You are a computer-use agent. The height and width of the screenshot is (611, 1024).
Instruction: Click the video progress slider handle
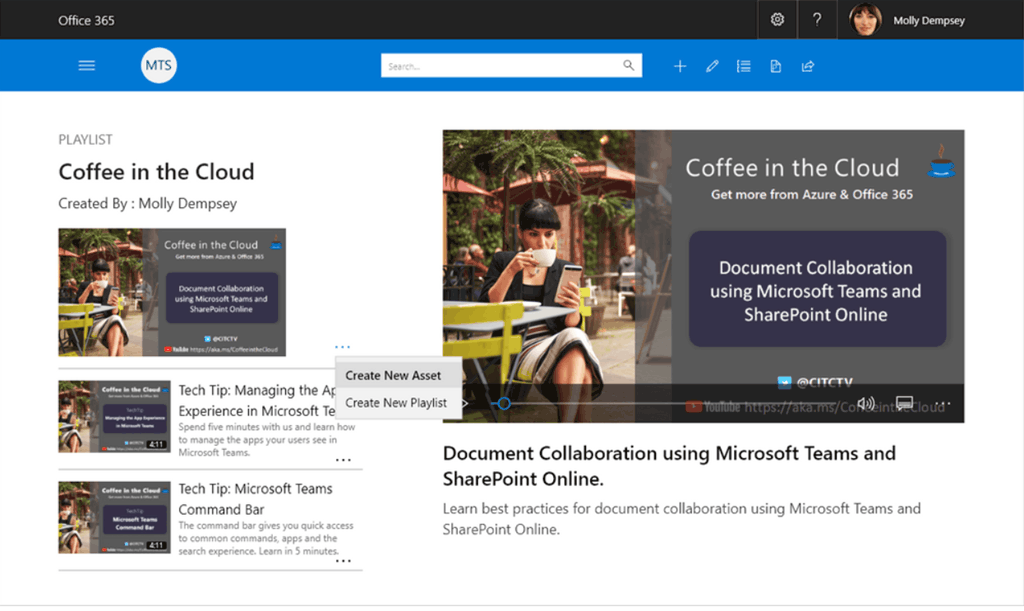504,404
